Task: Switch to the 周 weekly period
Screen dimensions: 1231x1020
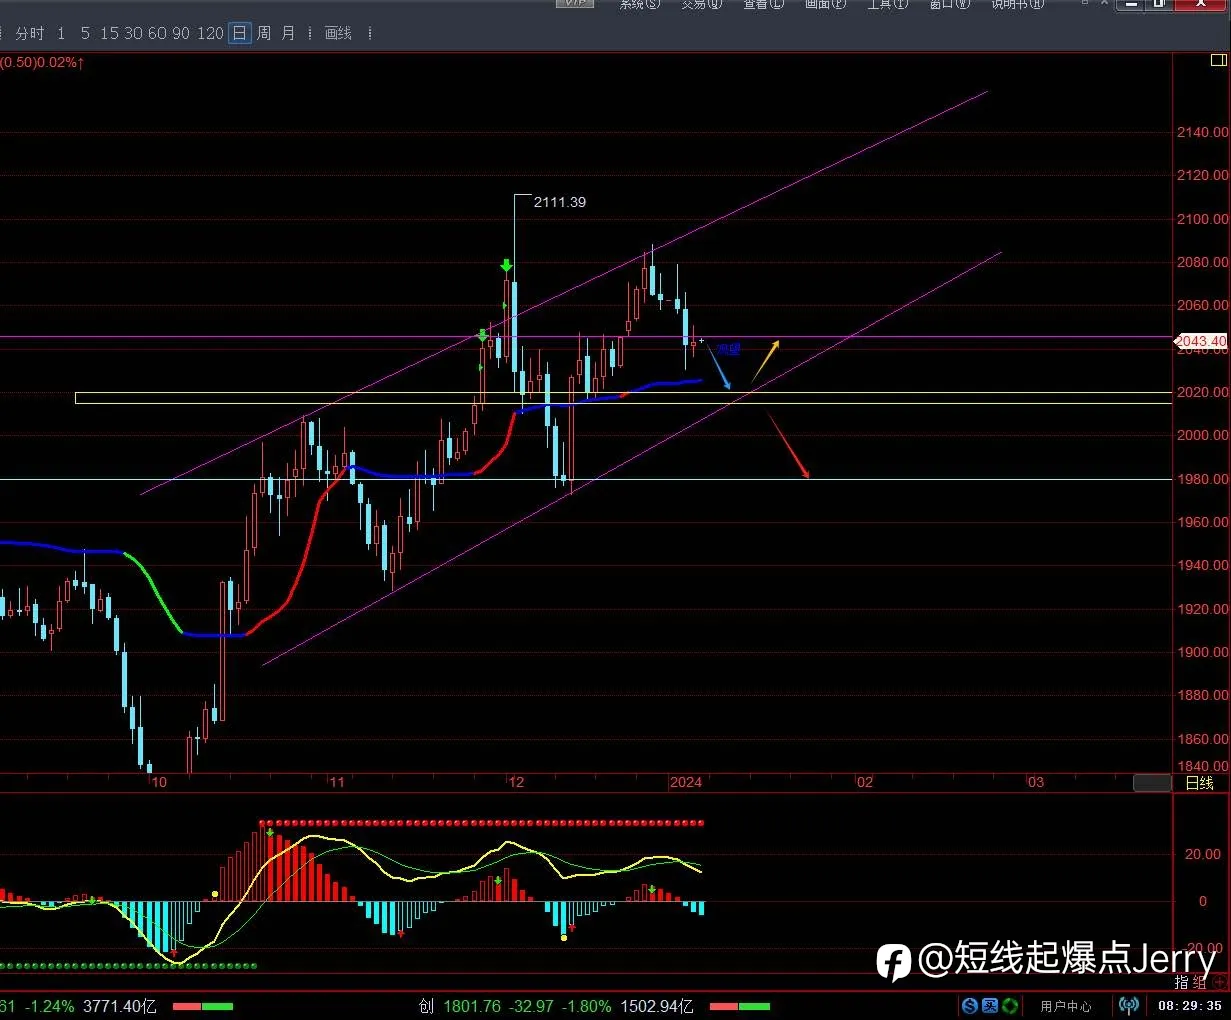Action: tap(264, 33)
